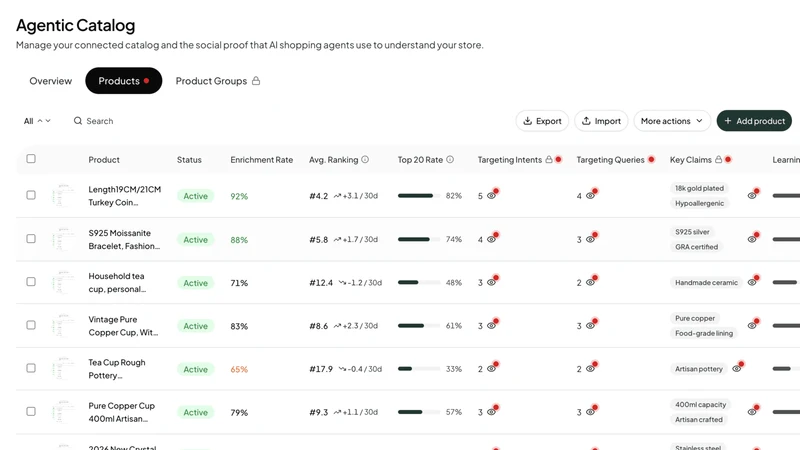800x450 pixels.
Task: Open the locked Product Groups tab
Action: pos(217,81)
